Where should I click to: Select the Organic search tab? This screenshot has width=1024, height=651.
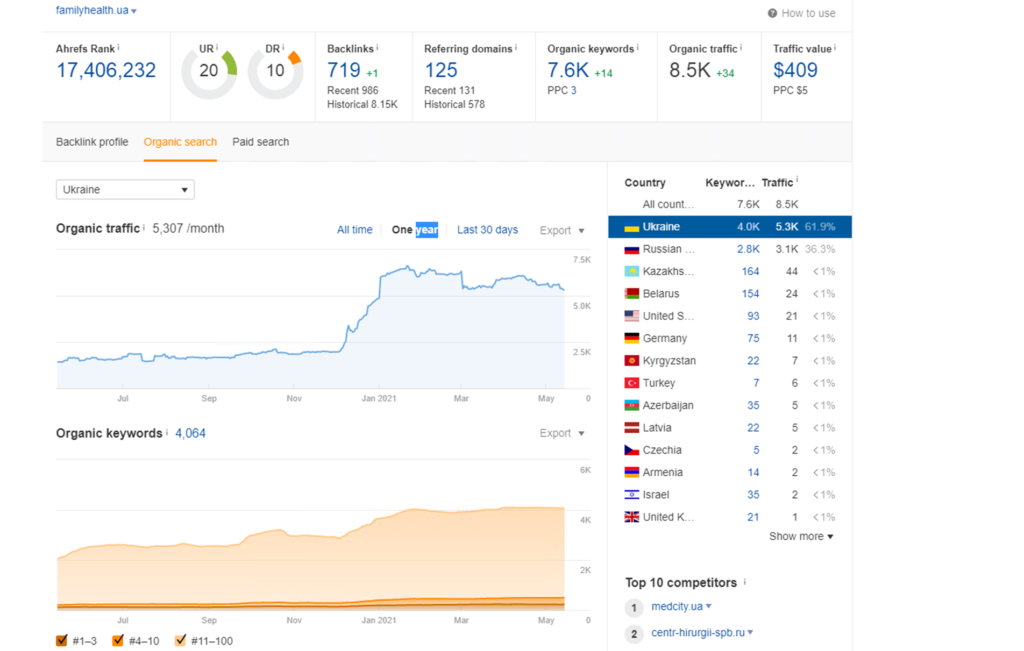click(x=180, y=142)
